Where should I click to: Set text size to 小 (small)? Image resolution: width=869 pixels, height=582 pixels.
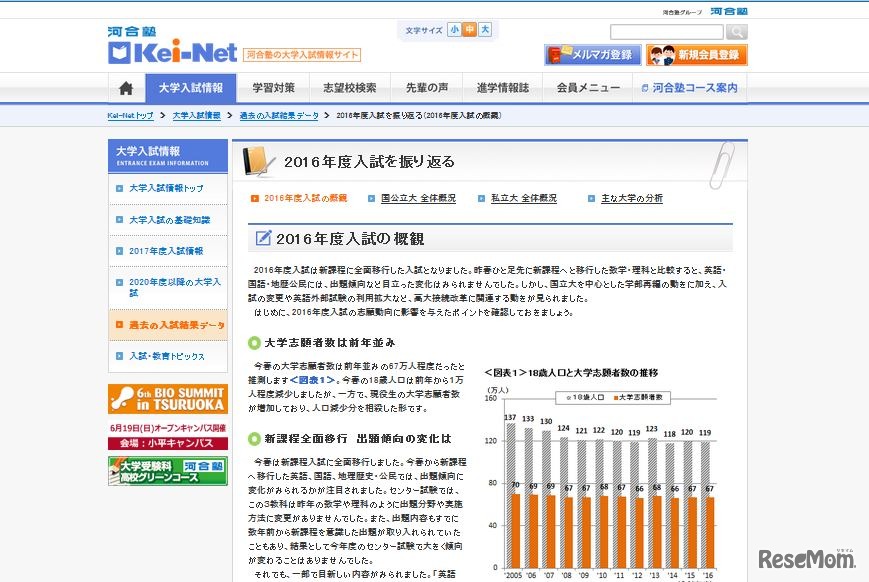pyautogui.click(x=455, y=30)
